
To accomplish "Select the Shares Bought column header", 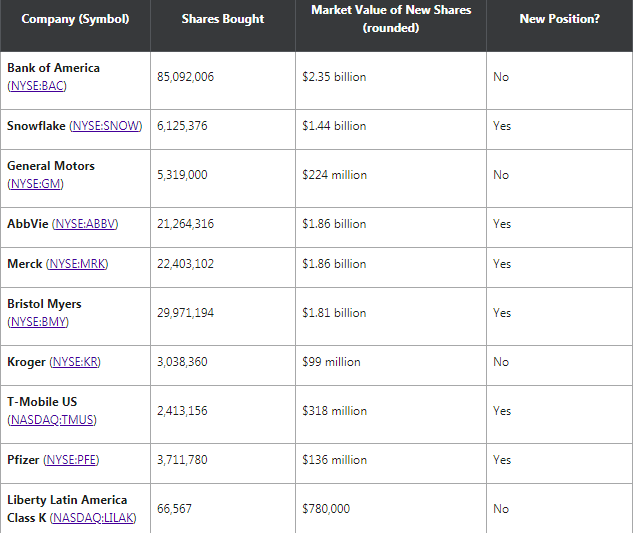I will click(x=222, y=19).
